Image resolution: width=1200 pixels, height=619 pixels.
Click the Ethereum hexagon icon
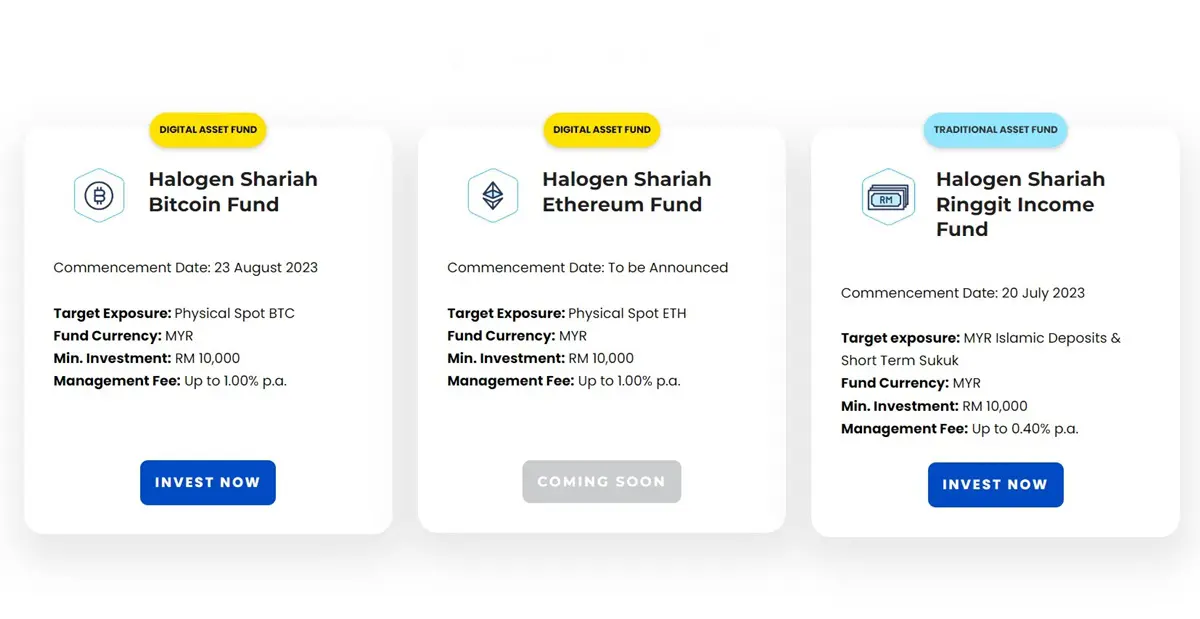(493, 195)
